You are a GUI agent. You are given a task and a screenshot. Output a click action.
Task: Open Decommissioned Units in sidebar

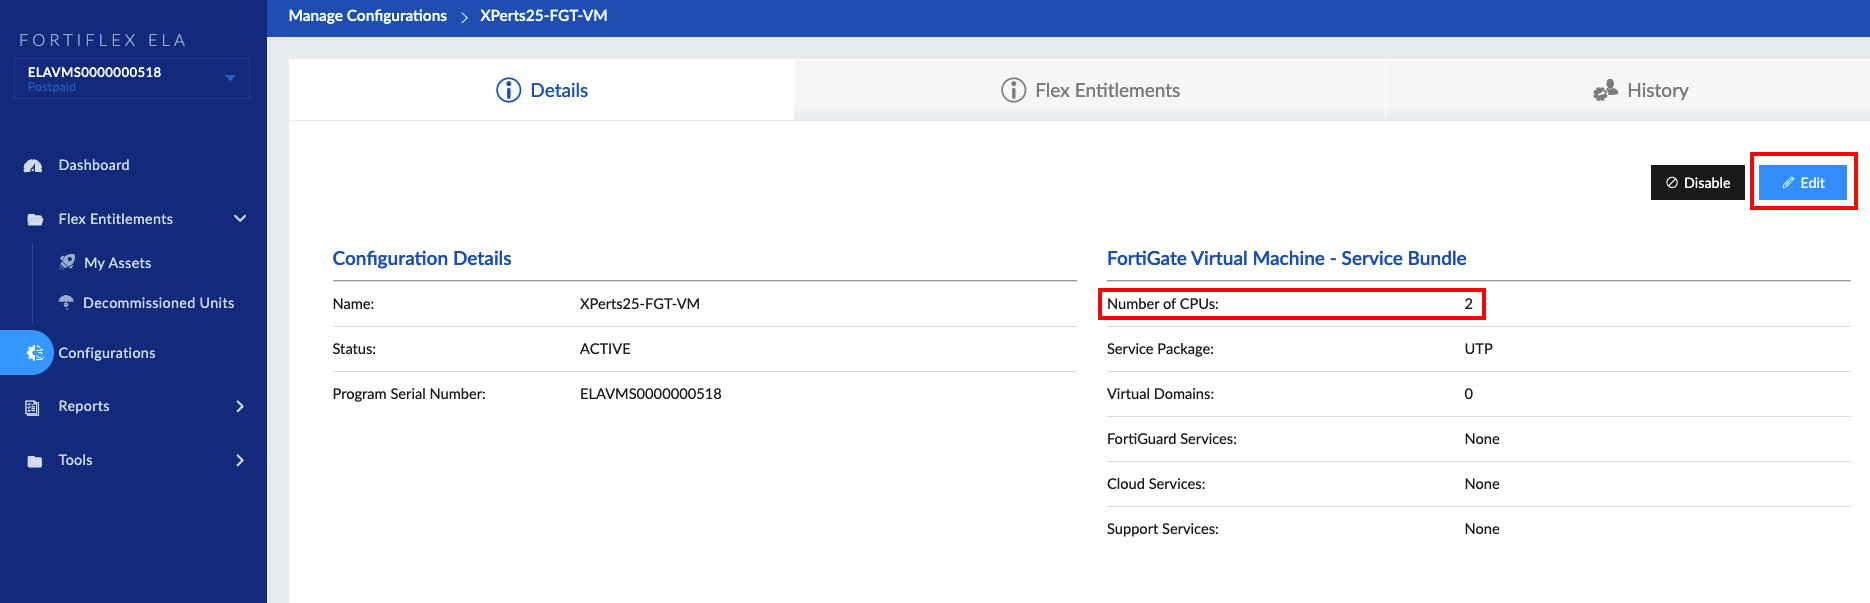click(x=158, y=303)
